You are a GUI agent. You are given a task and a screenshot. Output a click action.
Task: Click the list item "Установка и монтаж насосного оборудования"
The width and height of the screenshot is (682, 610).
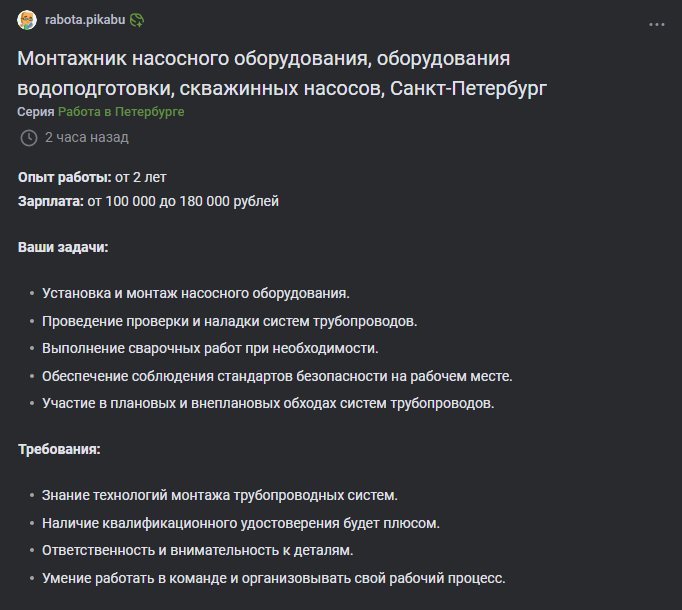[x=196, y=294]
